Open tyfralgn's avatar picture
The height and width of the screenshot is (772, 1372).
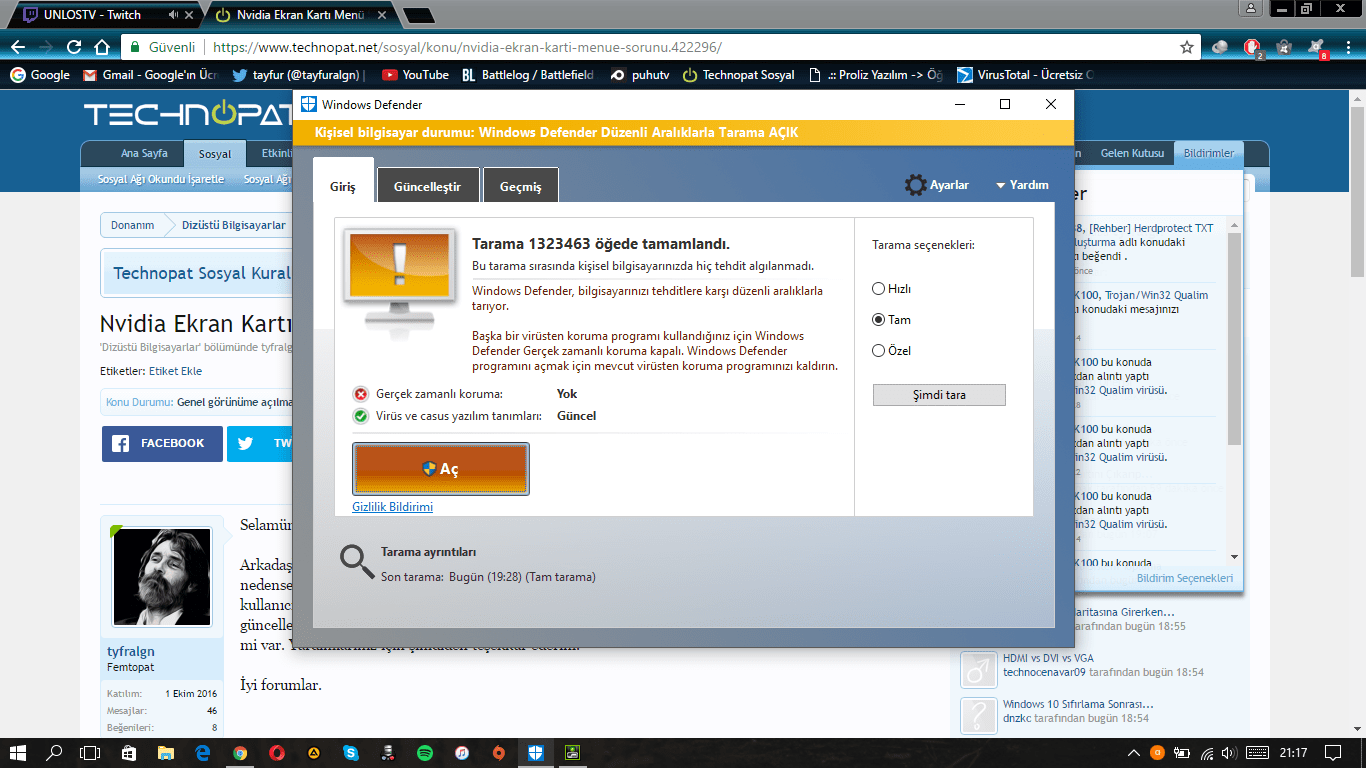point(161,577)
